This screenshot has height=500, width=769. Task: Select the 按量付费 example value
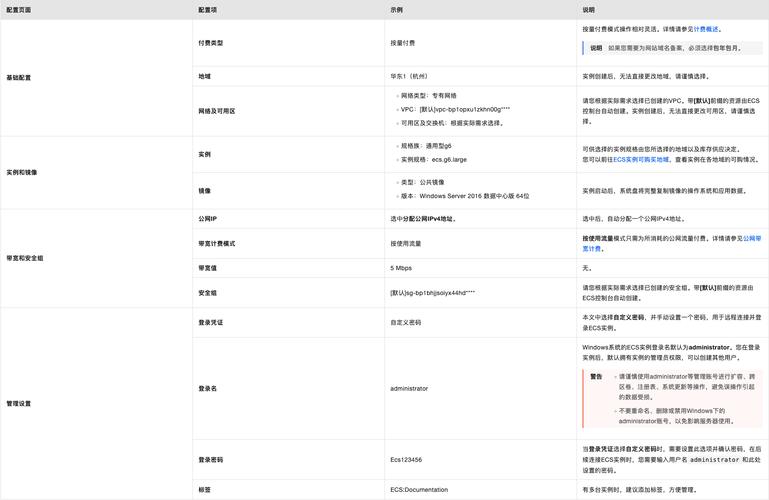[403, 43]
